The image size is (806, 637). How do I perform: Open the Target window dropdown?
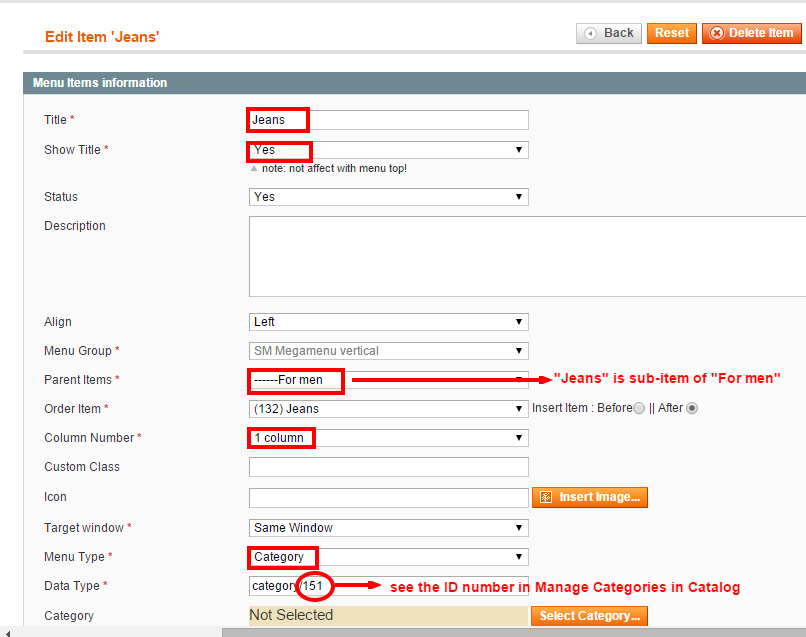[389, 528]
